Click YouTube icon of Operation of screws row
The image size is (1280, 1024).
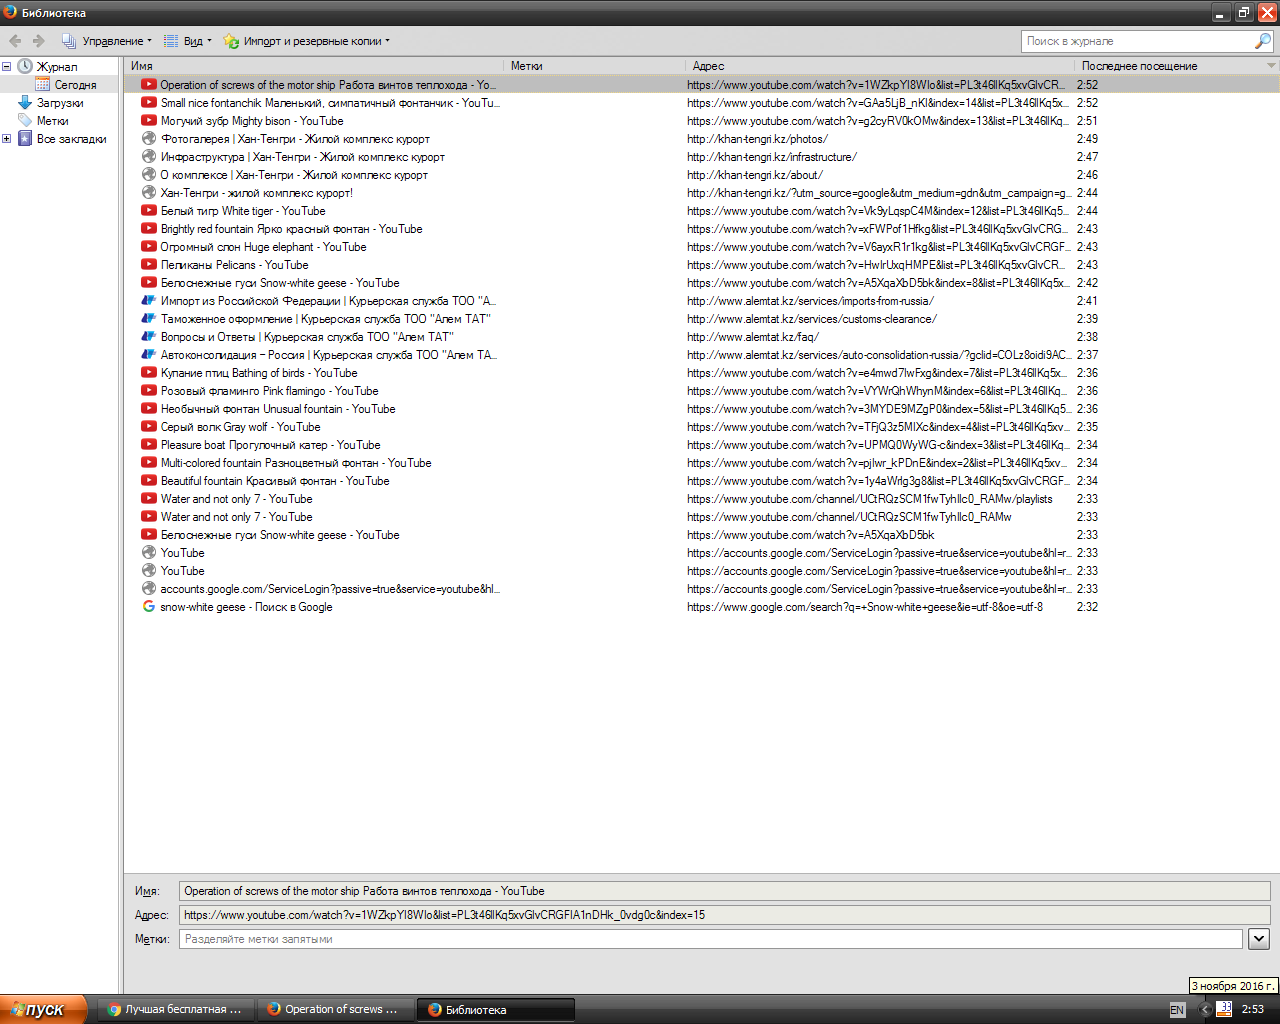(149, 85)
